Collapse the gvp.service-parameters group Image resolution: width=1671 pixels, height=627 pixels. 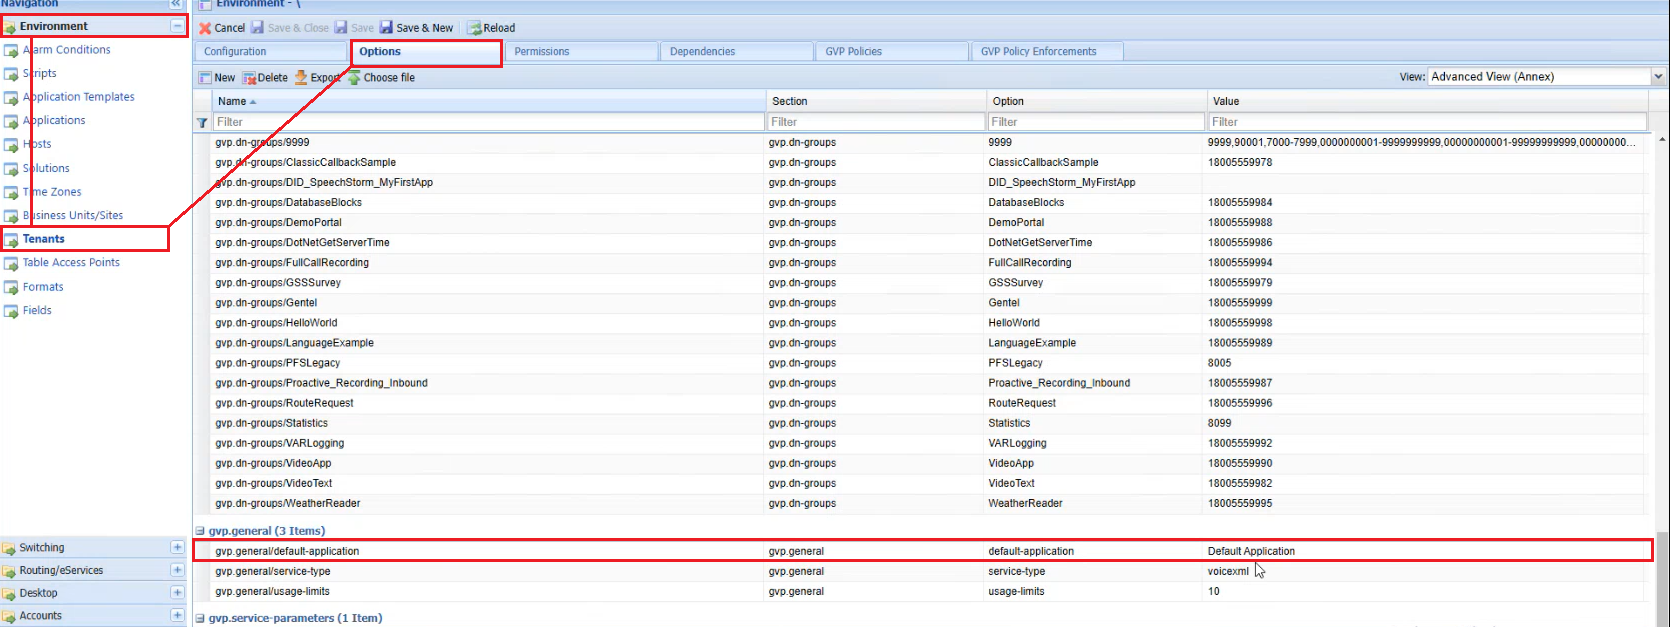(200, 618)
